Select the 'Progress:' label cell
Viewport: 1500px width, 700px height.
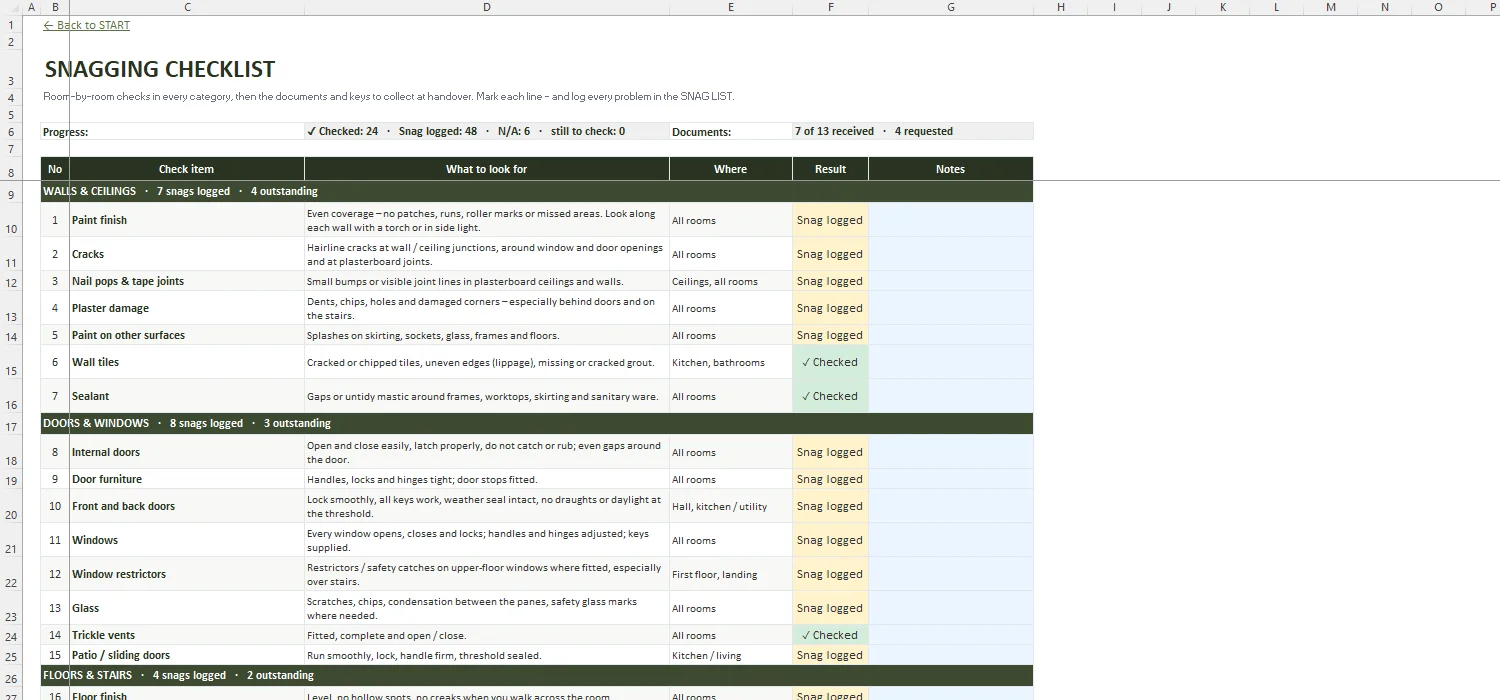(173, 131)
